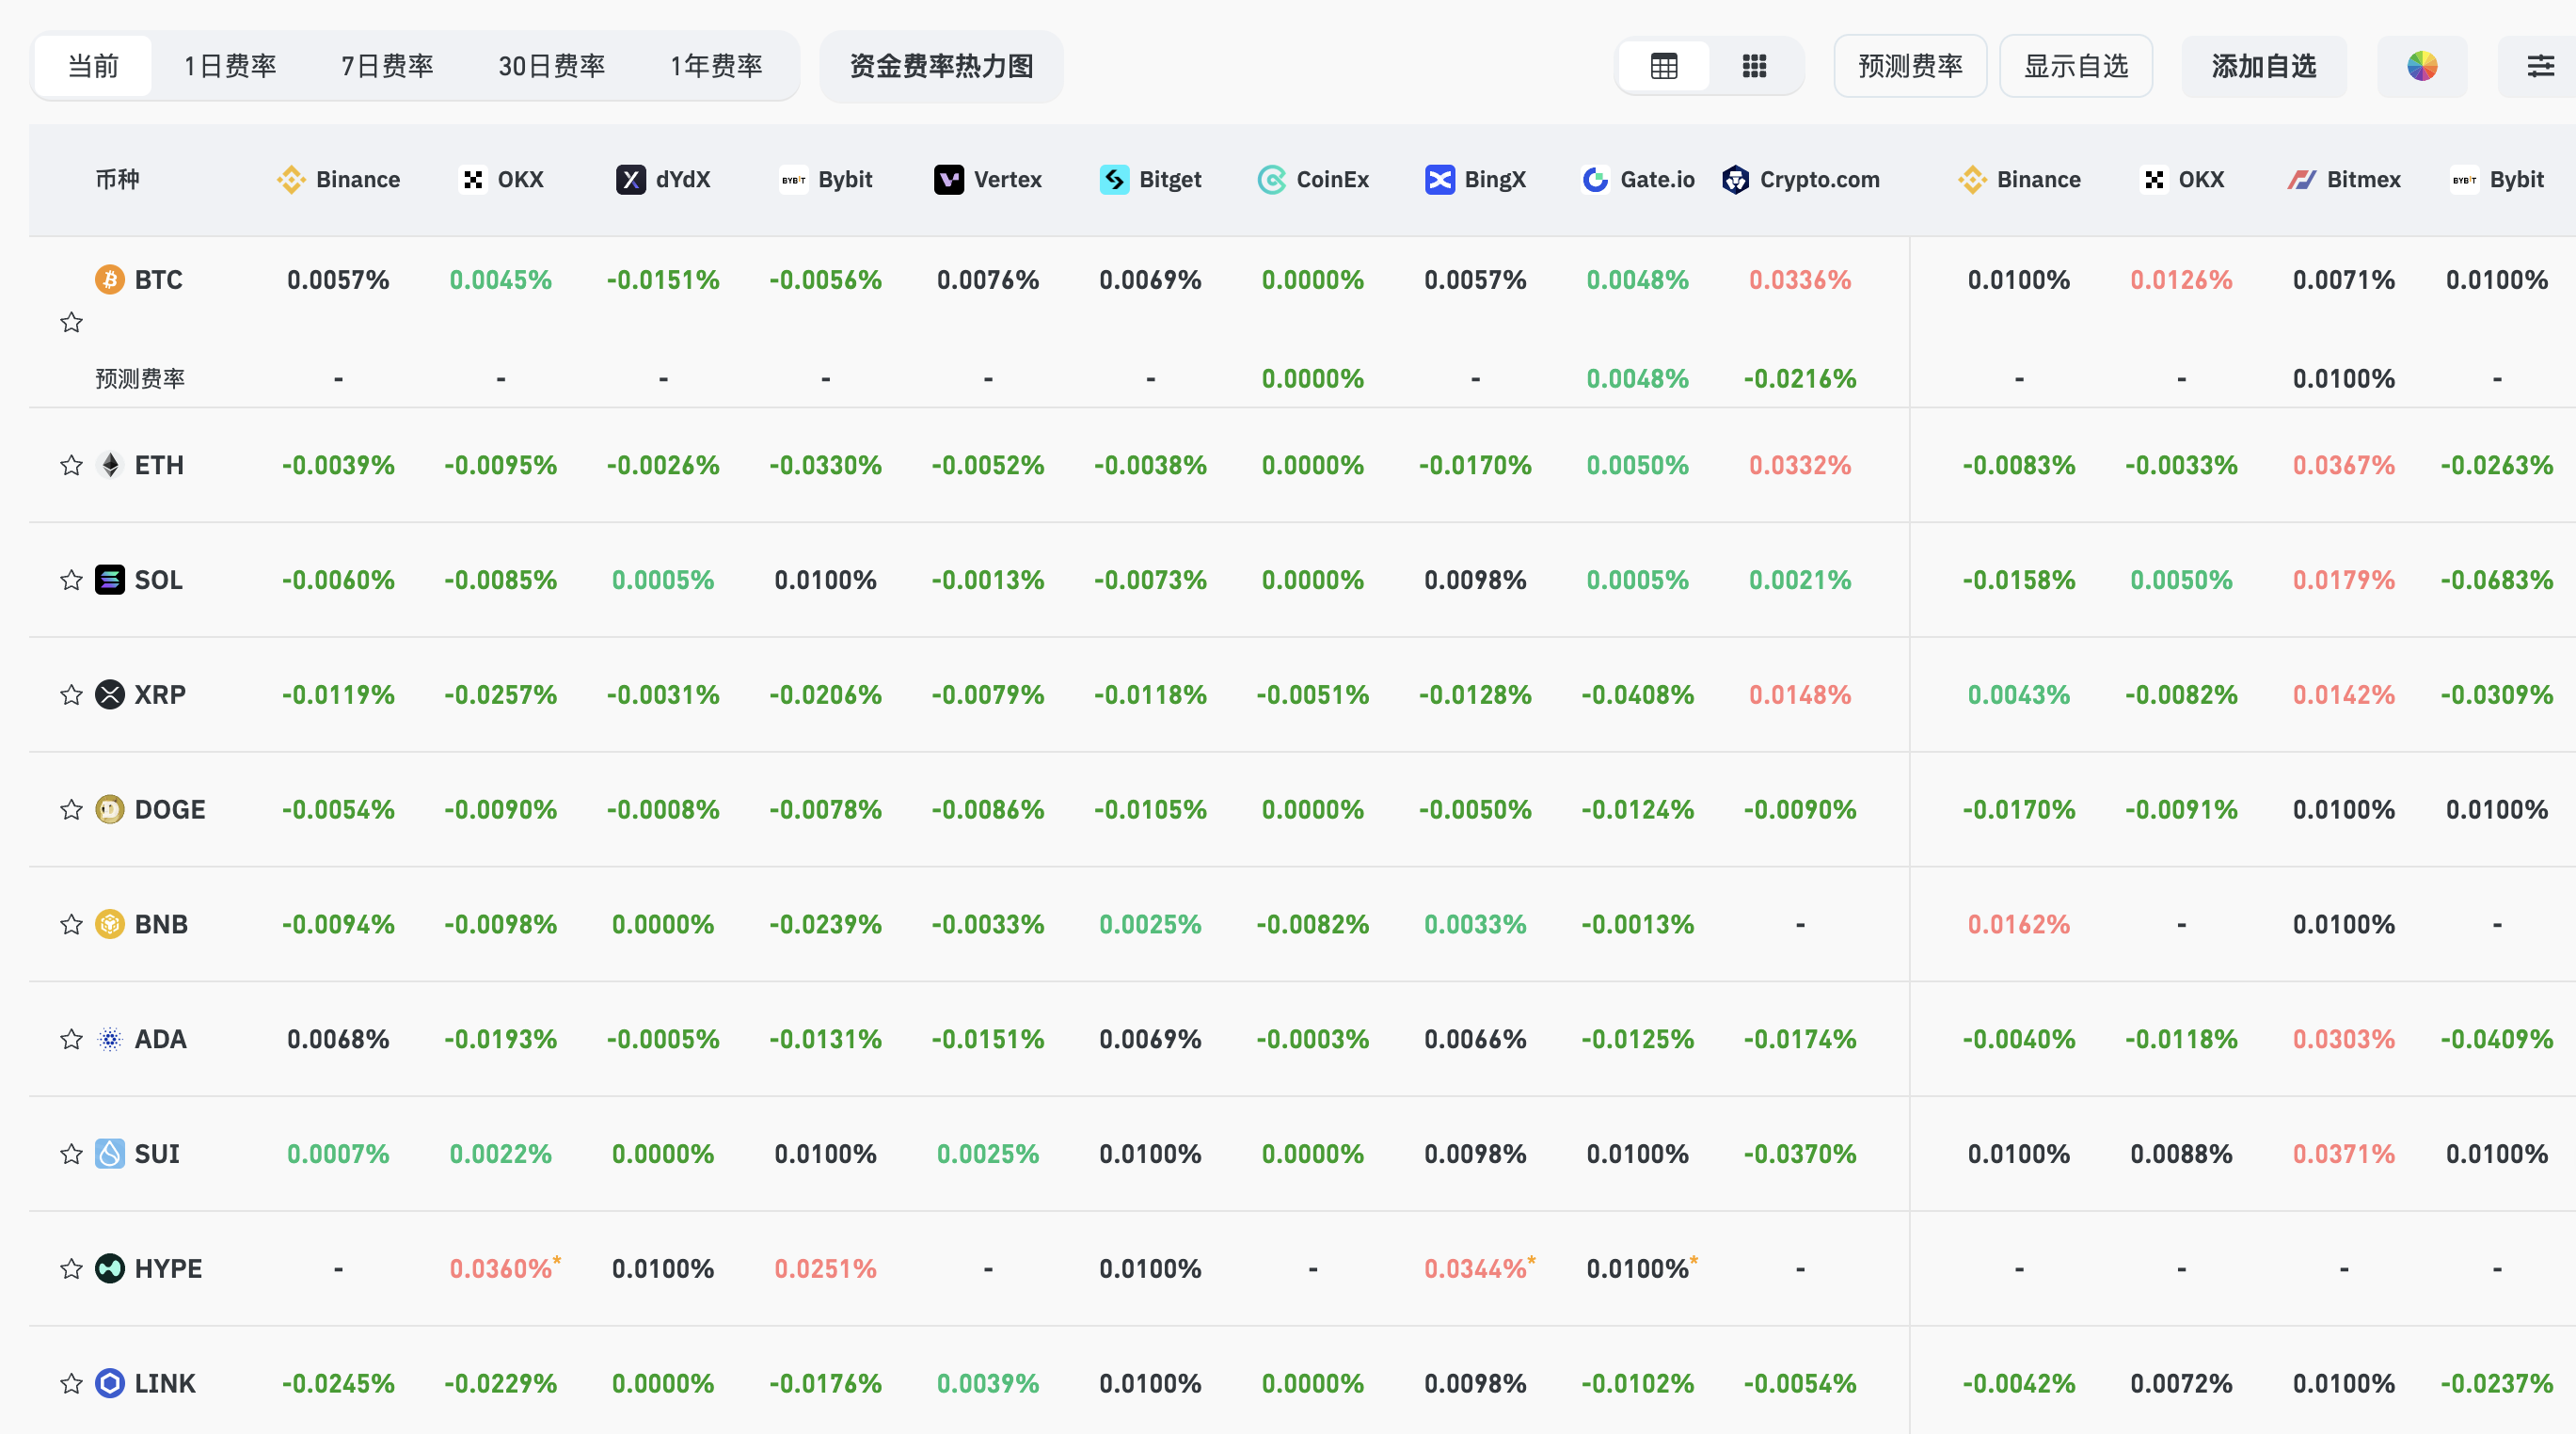Select the 当前 tab
2576x1434 pixels.
tap(92, 66)
